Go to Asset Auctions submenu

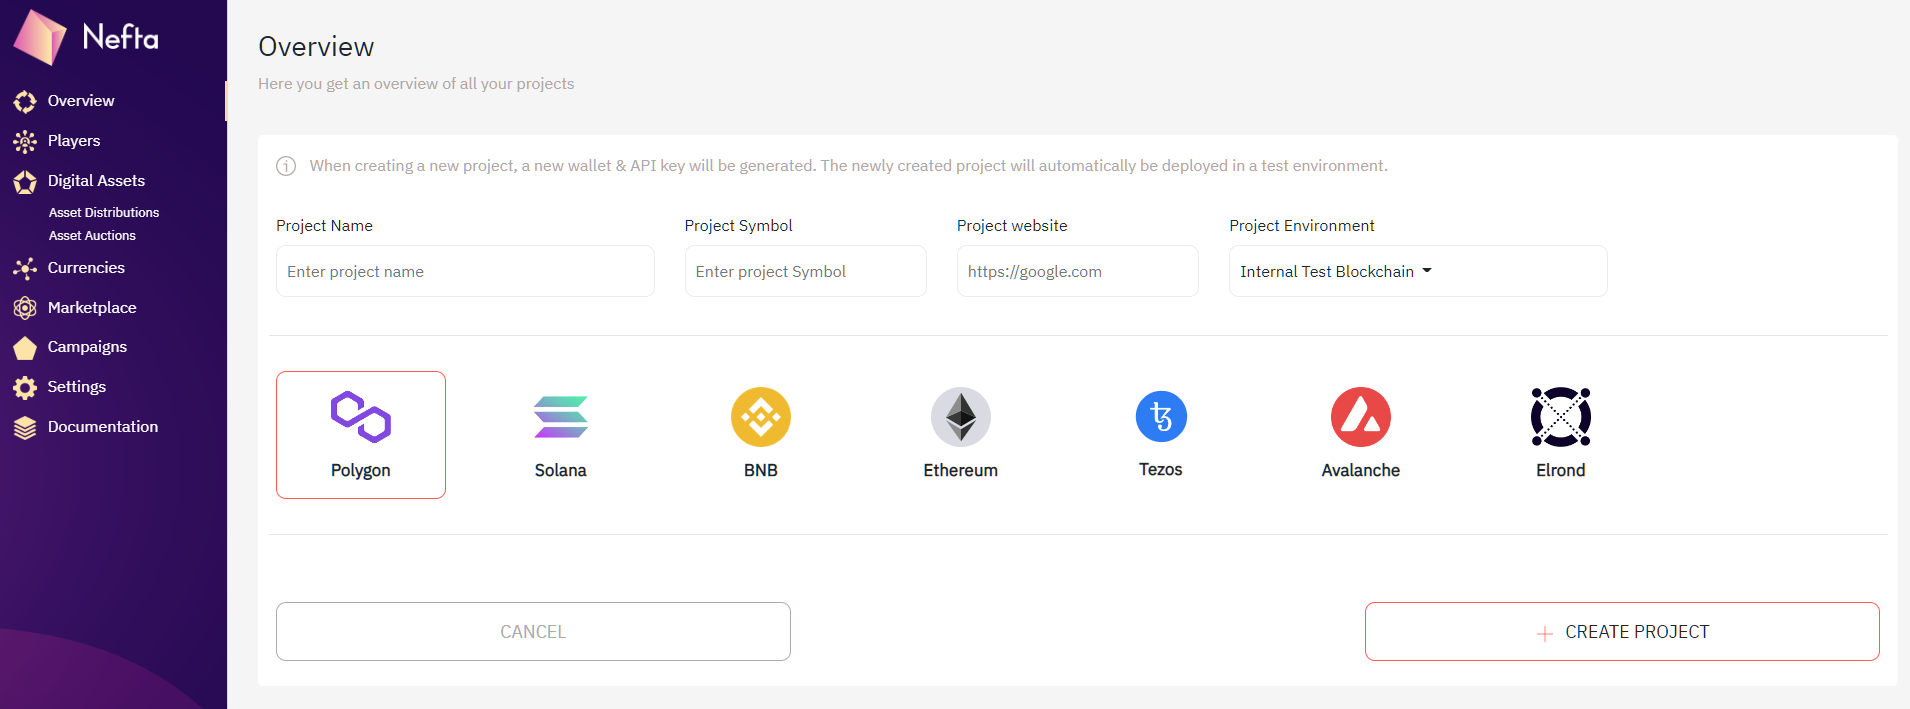pyautogui.click(x=92, y=236)
